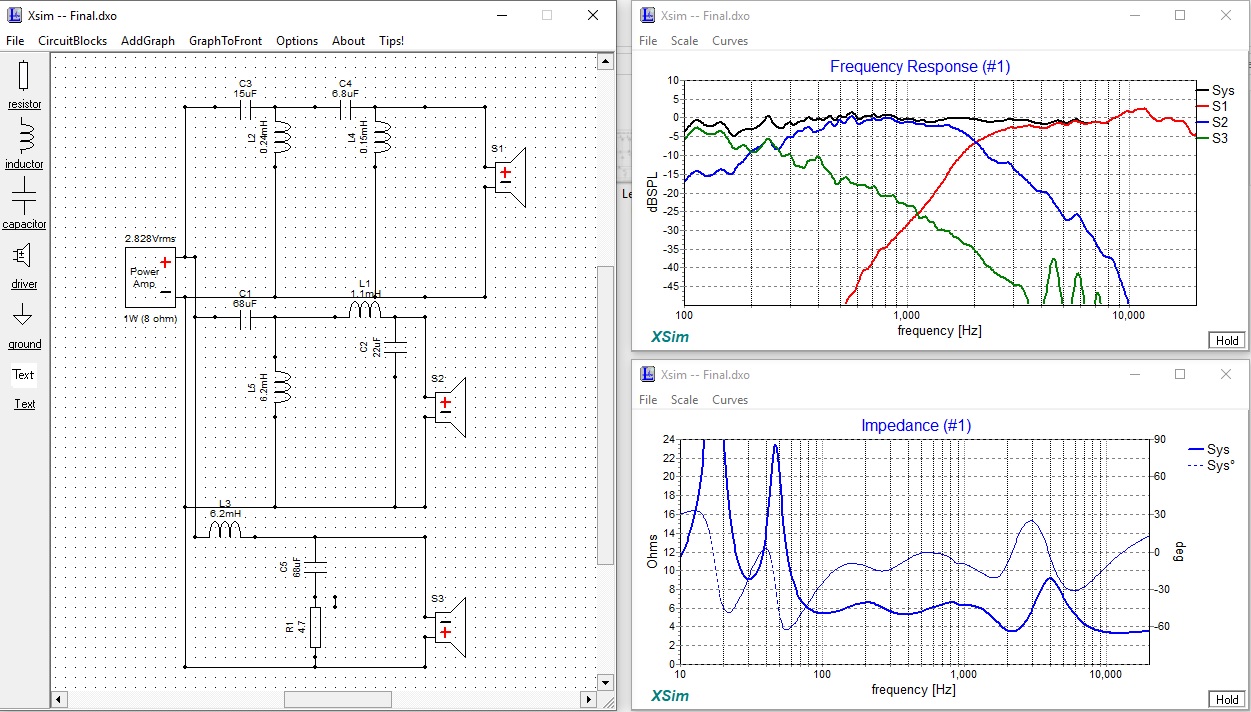Select inductor L2 0.24mH in schematic

[x=283, y=139]
